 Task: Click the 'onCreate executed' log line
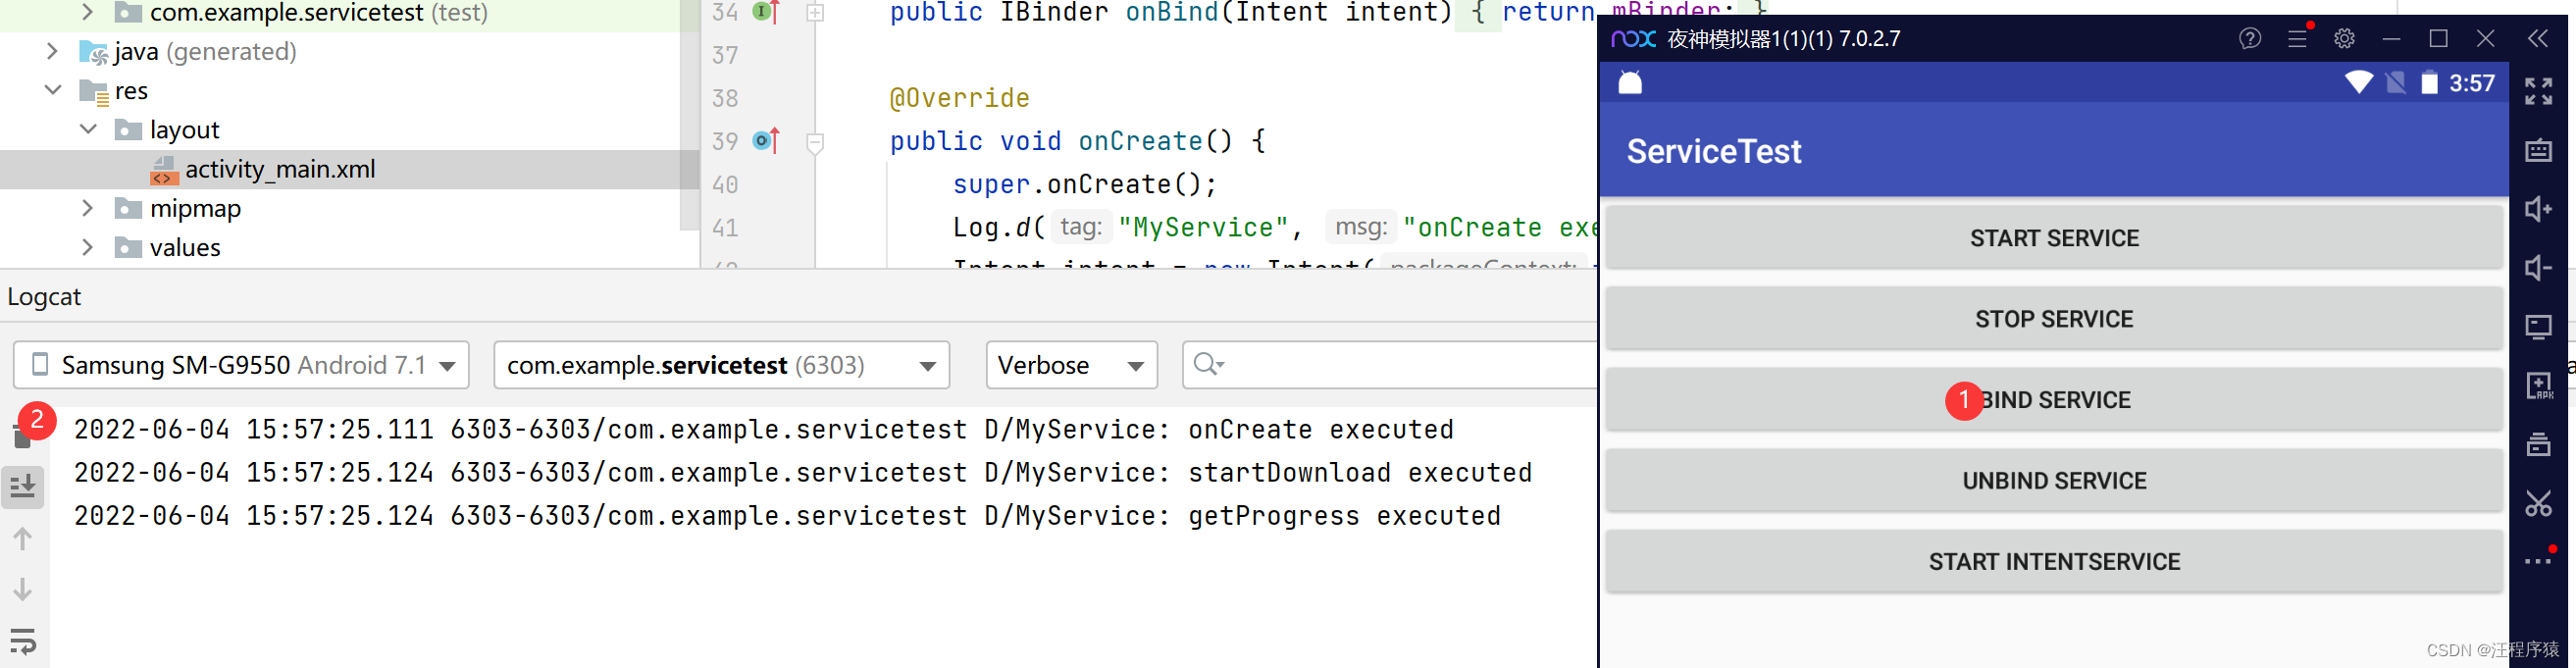click(764, 430)
